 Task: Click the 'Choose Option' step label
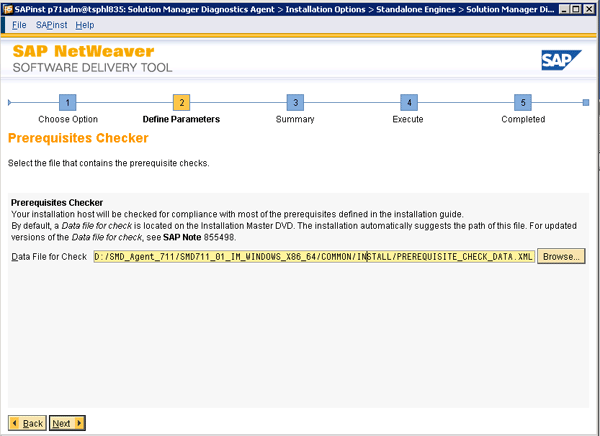point(68,119)
